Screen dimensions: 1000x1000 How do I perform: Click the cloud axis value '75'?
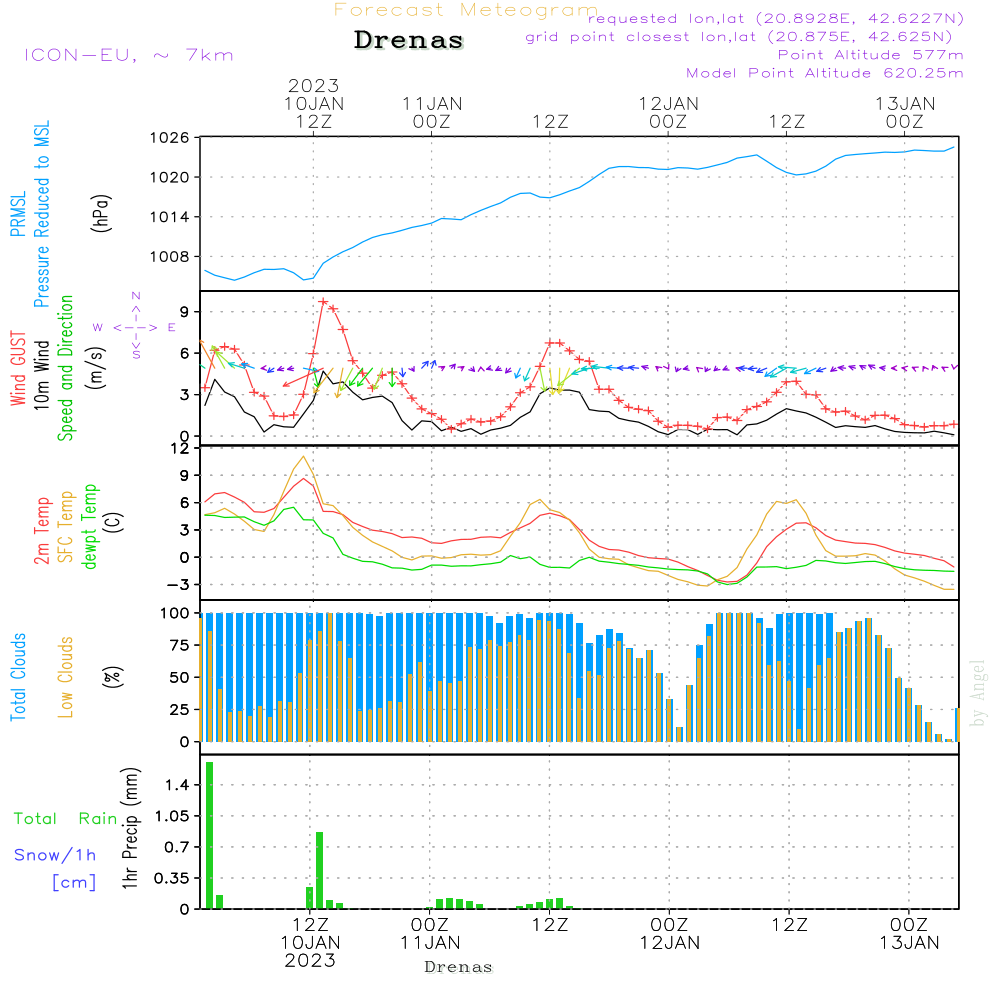[x=180, y=645]
